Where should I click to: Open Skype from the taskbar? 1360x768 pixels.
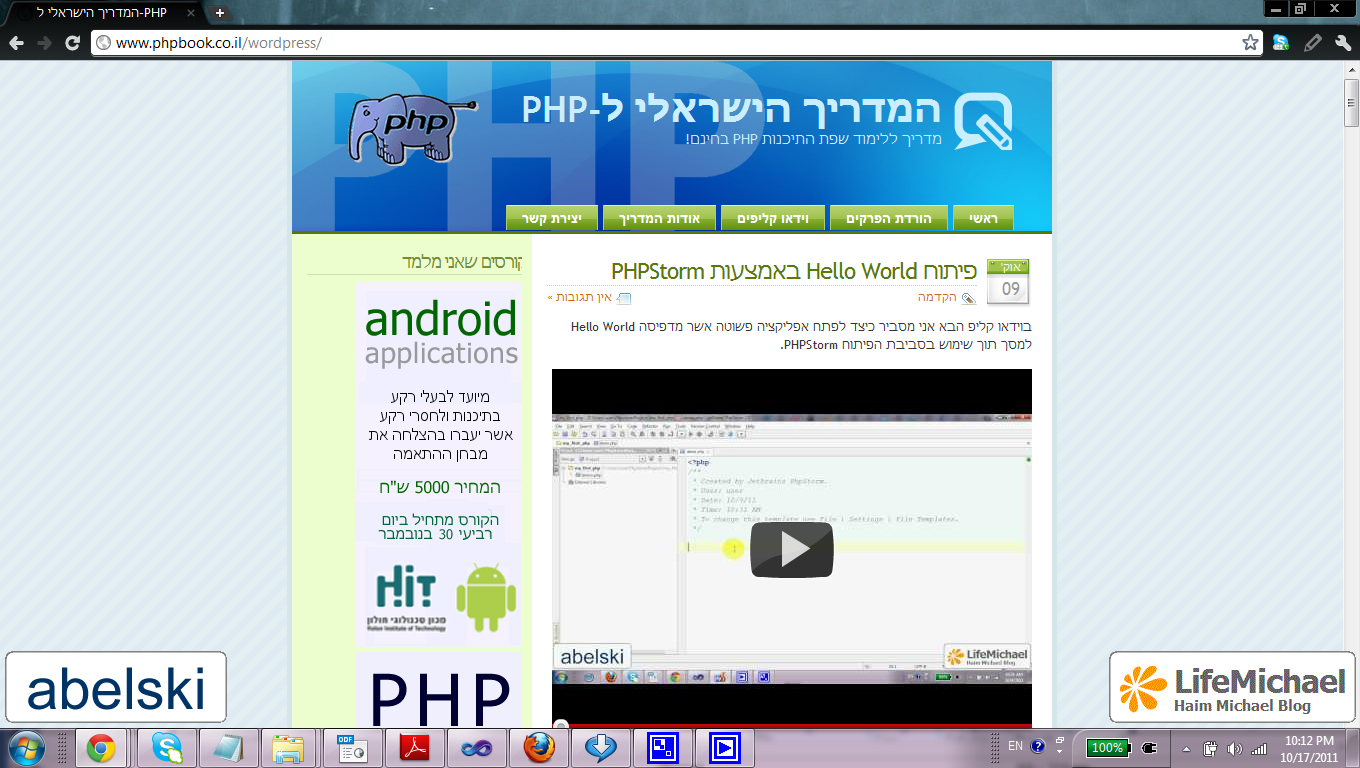click(x=167, y=747)
